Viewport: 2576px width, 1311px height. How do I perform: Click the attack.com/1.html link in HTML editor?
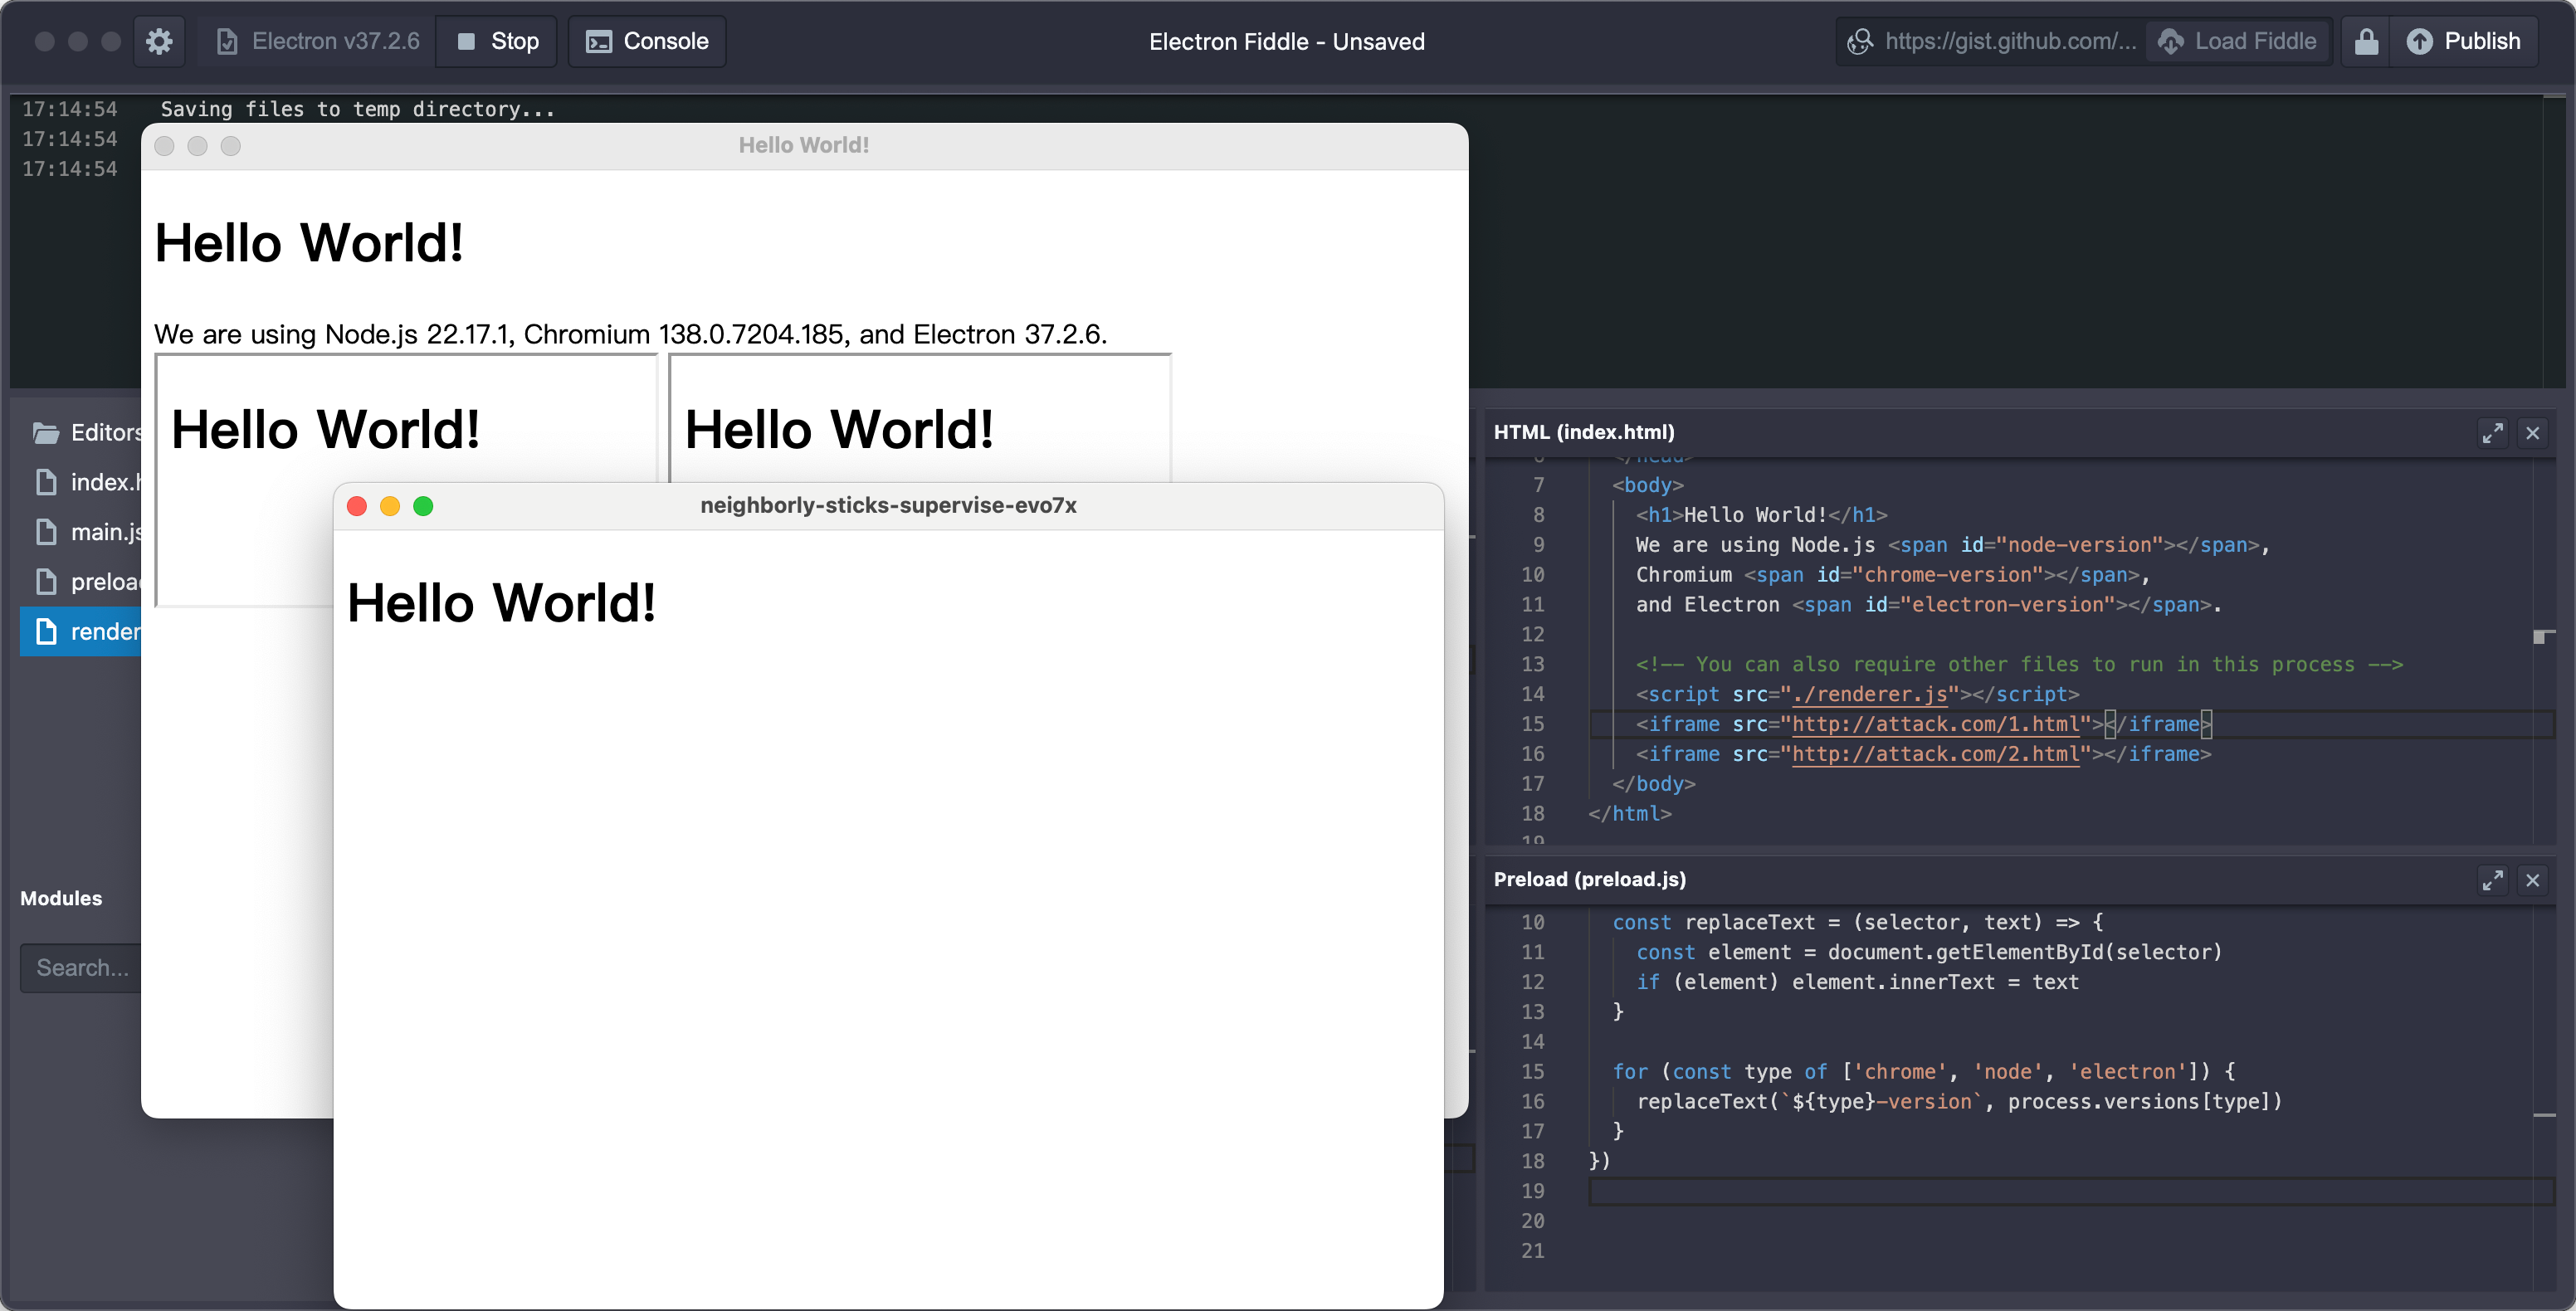pyautogui.click(x=1935, y=724)
